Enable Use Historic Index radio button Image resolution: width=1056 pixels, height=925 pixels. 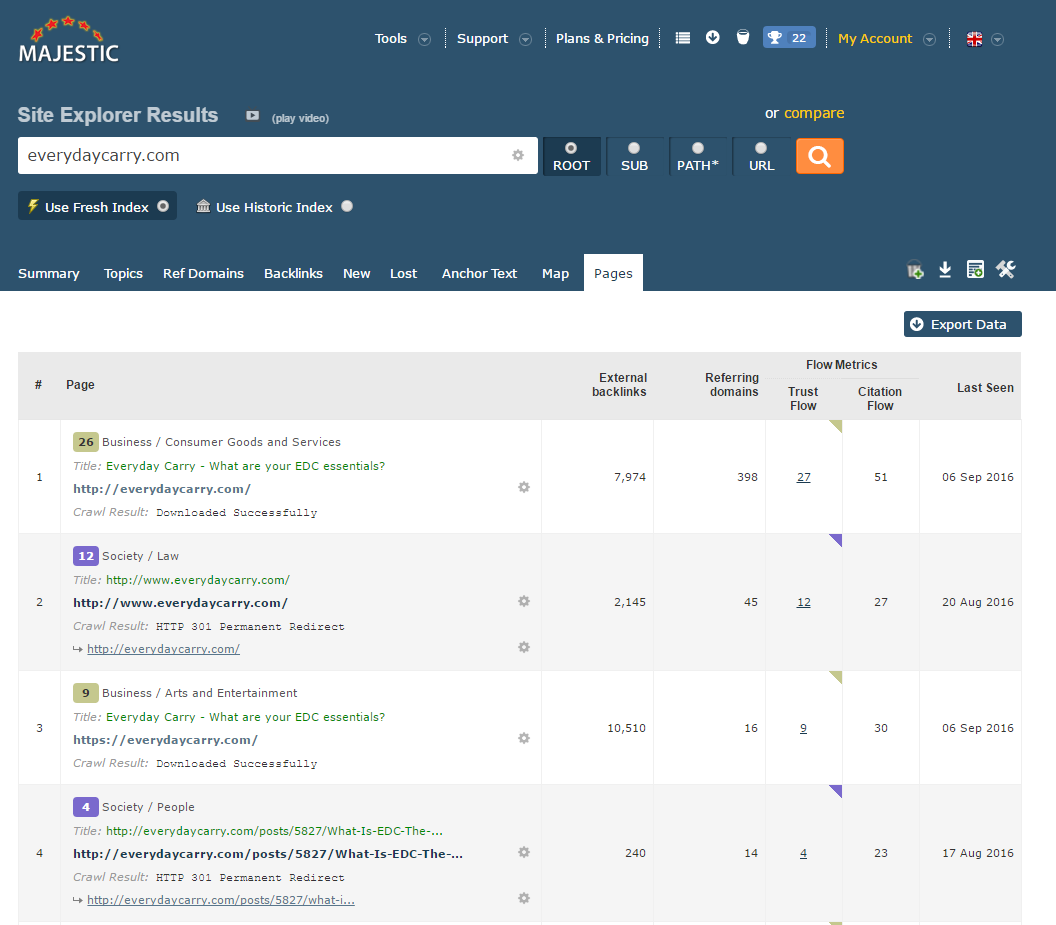pos(347,207)
